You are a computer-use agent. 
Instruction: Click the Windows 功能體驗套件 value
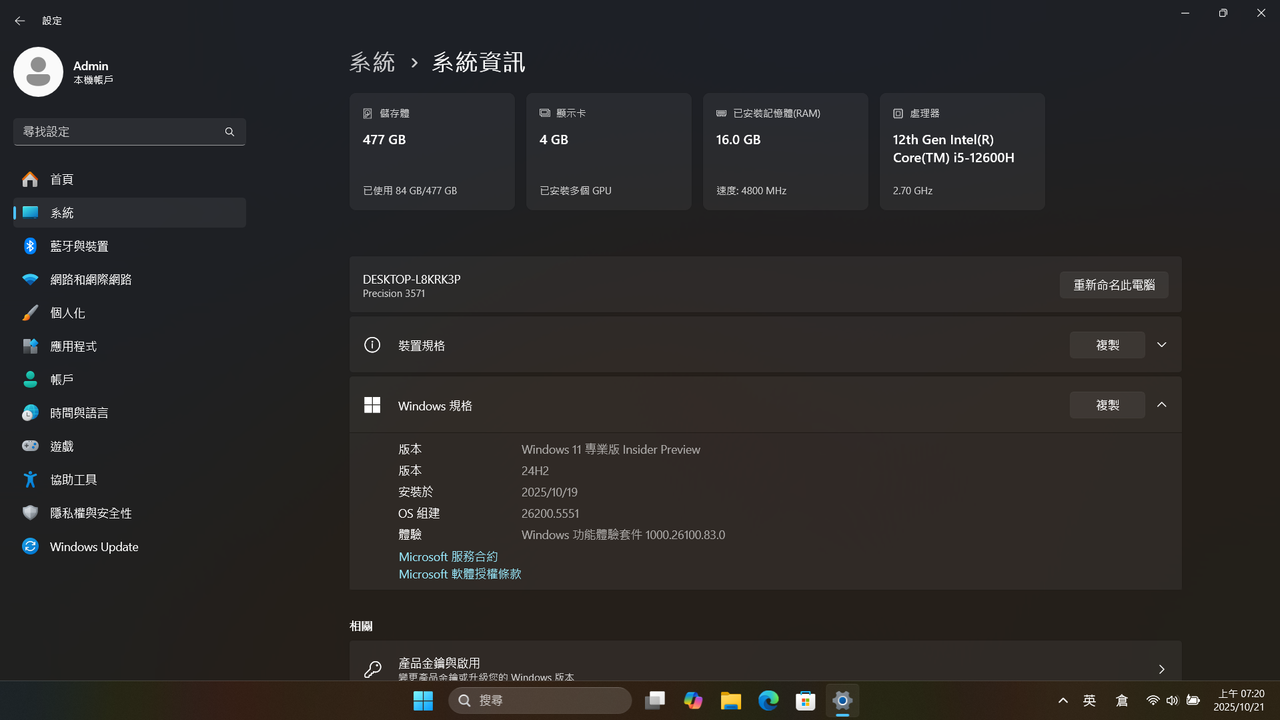tap(623, 535)
